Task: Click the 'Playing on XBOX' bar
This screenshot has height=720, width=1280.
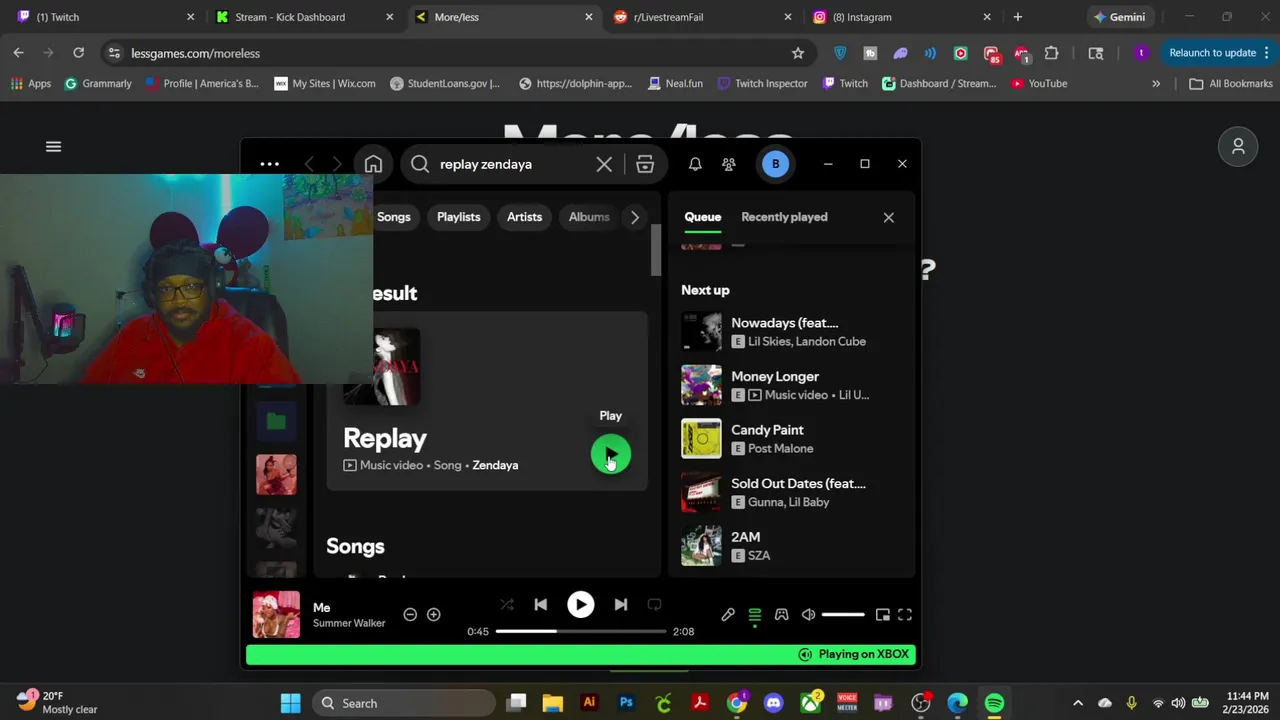Action: (580, 655)
